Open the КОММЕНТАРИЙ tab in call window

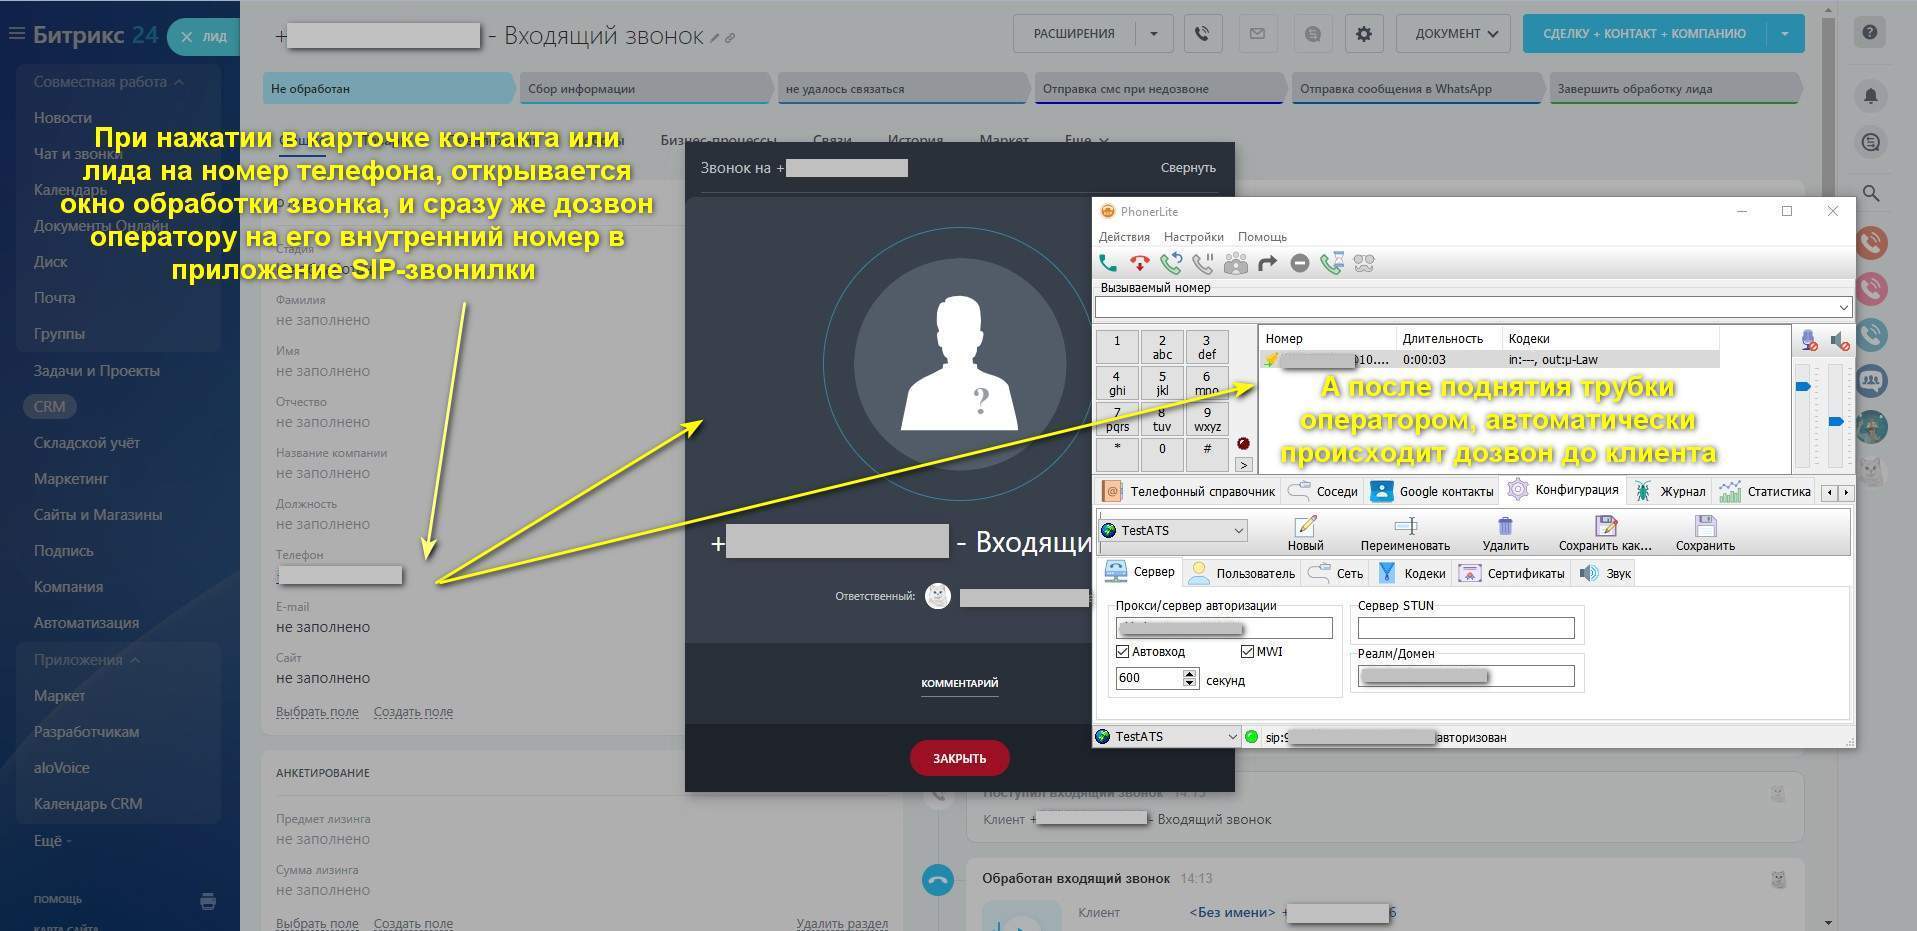tap(959, 683)
